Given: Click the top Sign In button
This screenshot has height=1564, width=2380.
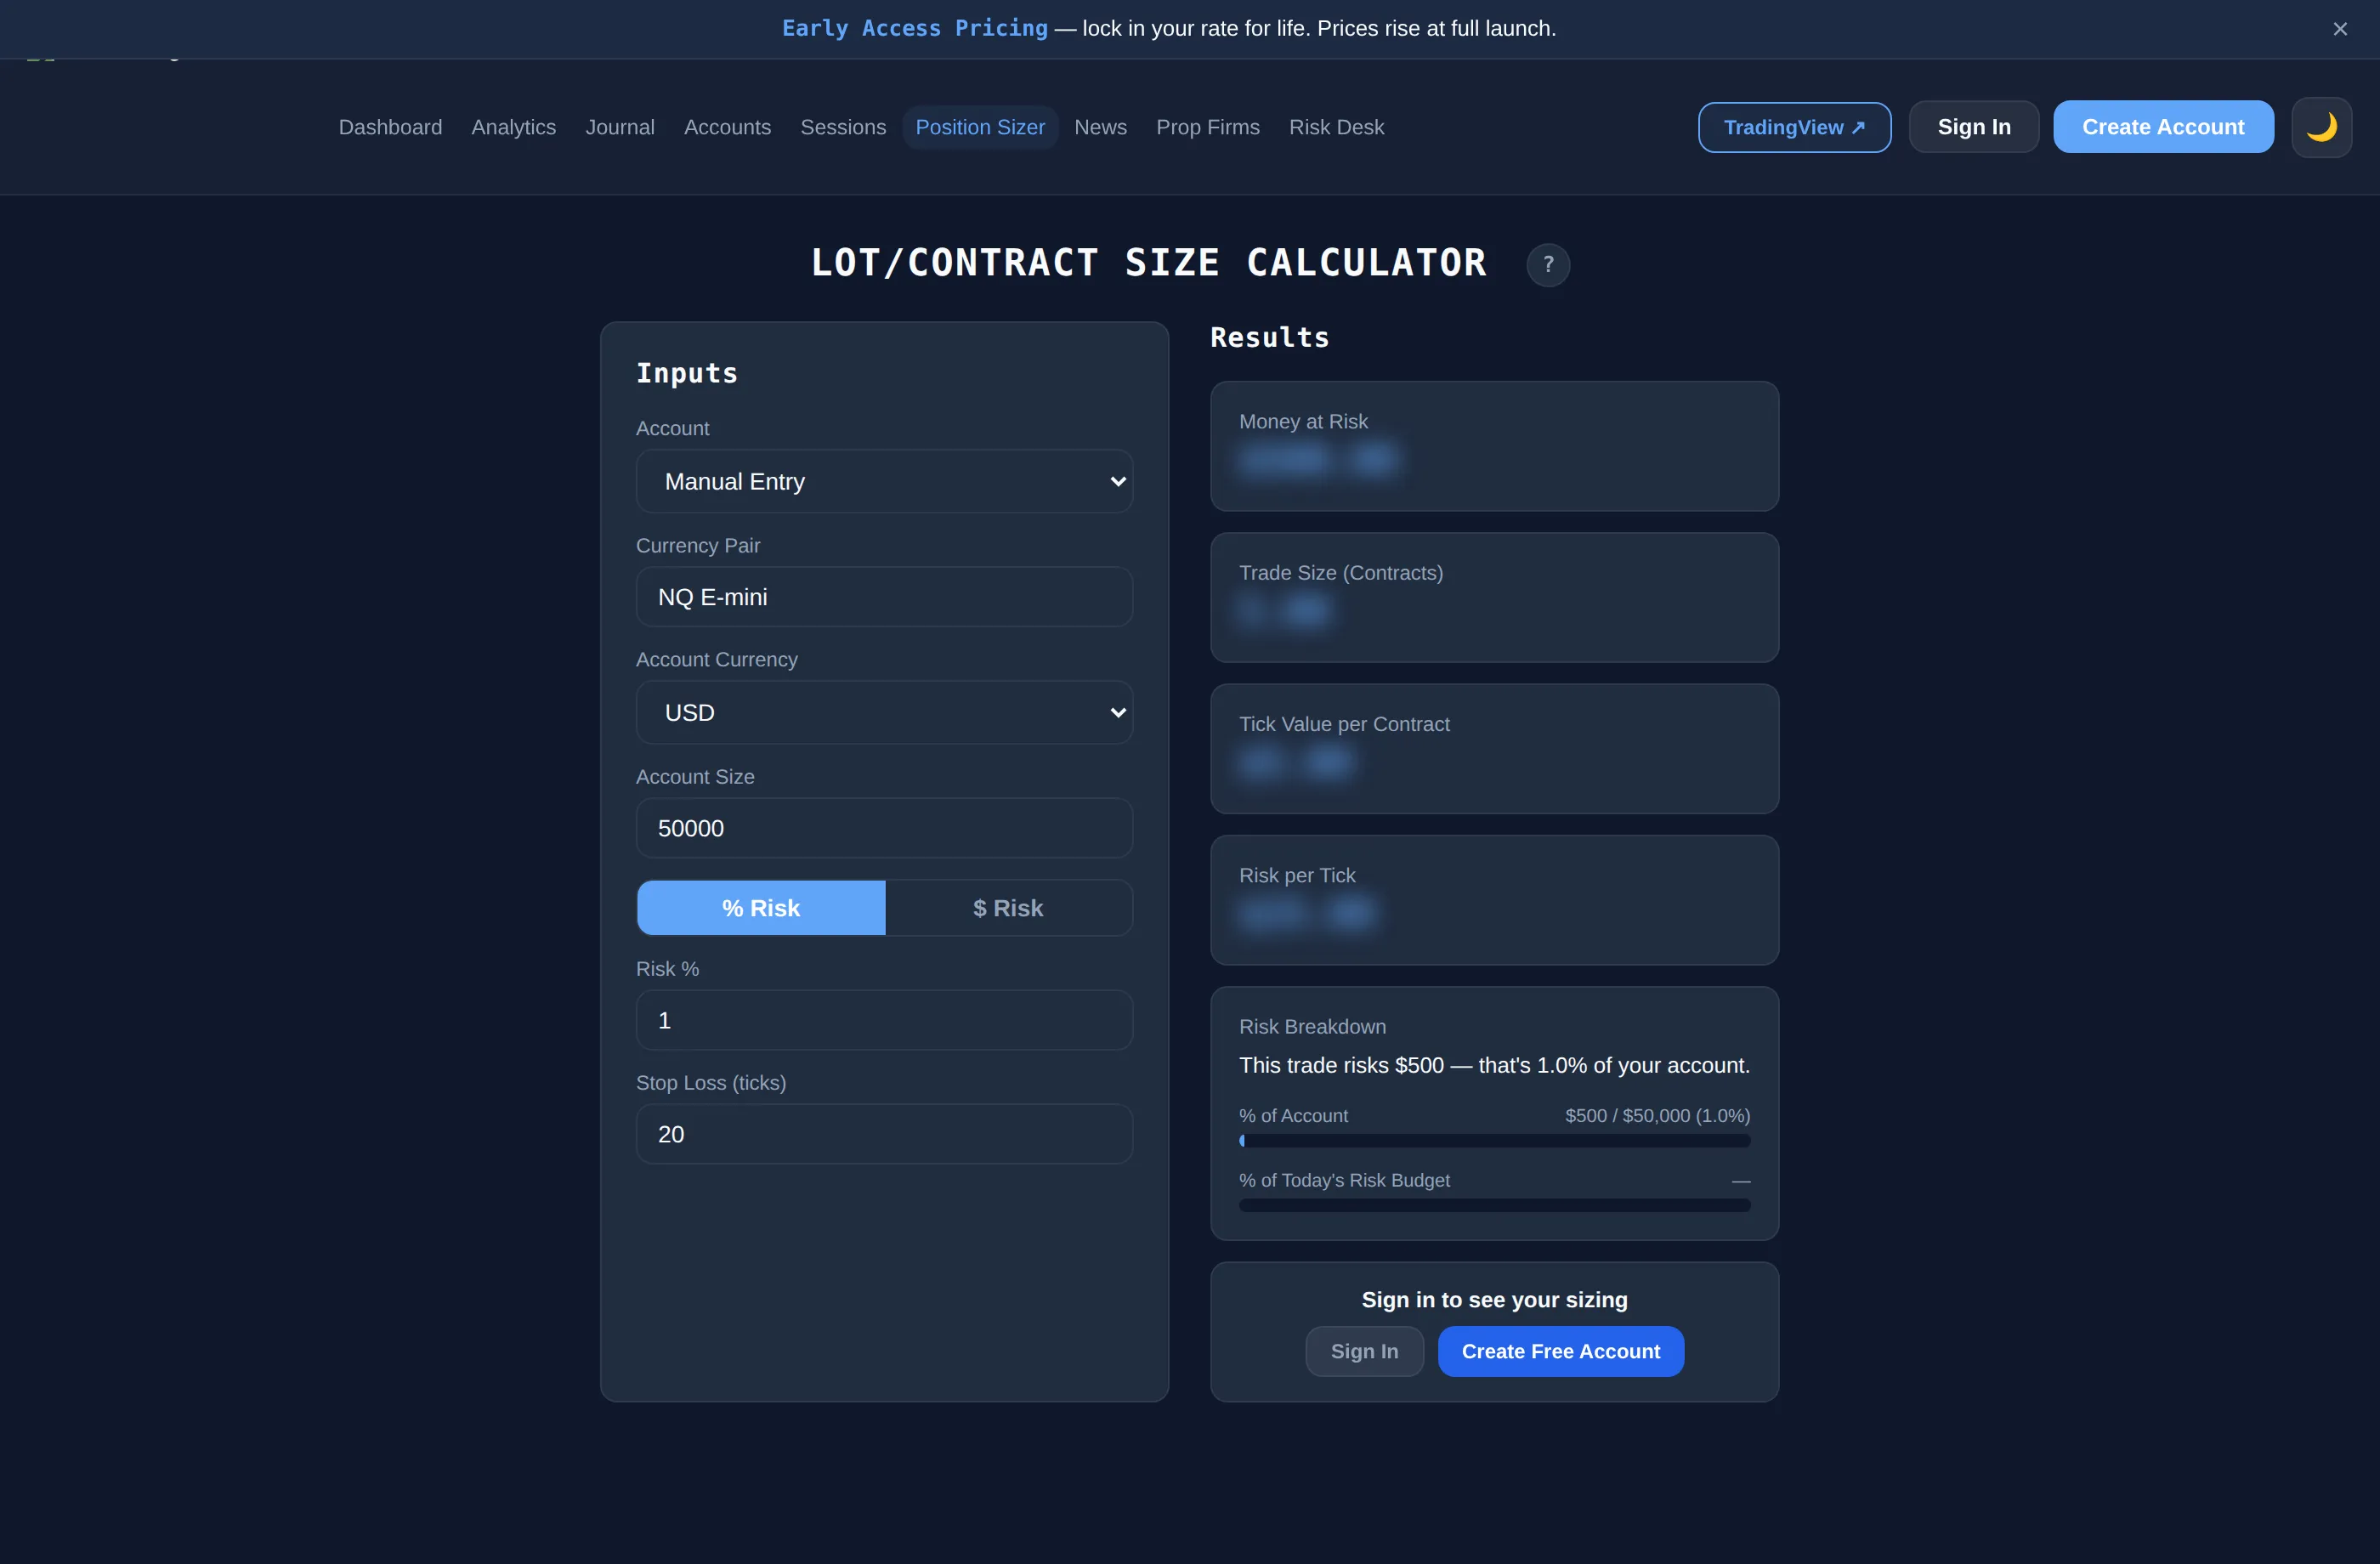Looking at the screenshot, I should 1973,127.
